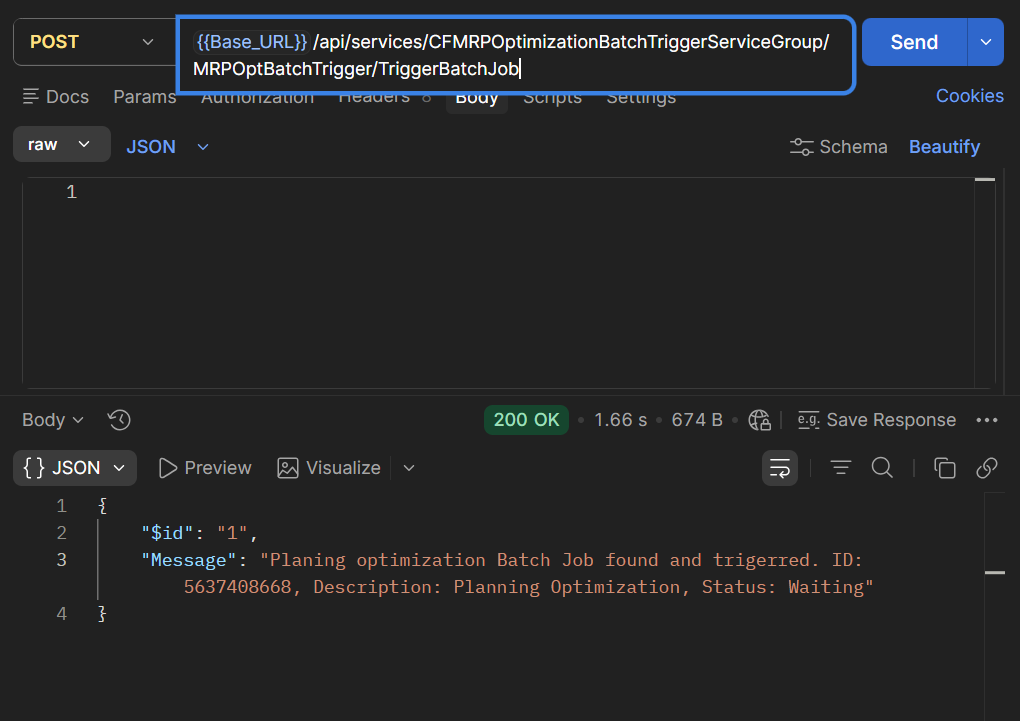Screen dimensions: 1020x721
Task: Open the response more options ellipsis
Action: pos(987,420)
